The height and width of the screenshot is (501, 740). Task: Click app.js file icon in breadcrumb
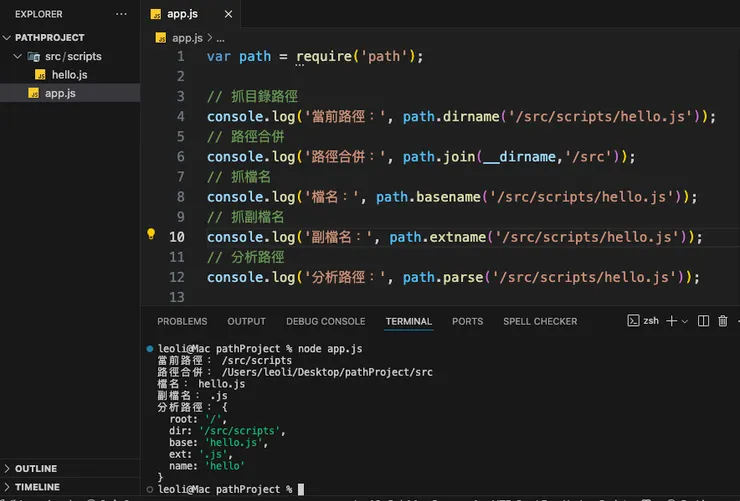163,37
